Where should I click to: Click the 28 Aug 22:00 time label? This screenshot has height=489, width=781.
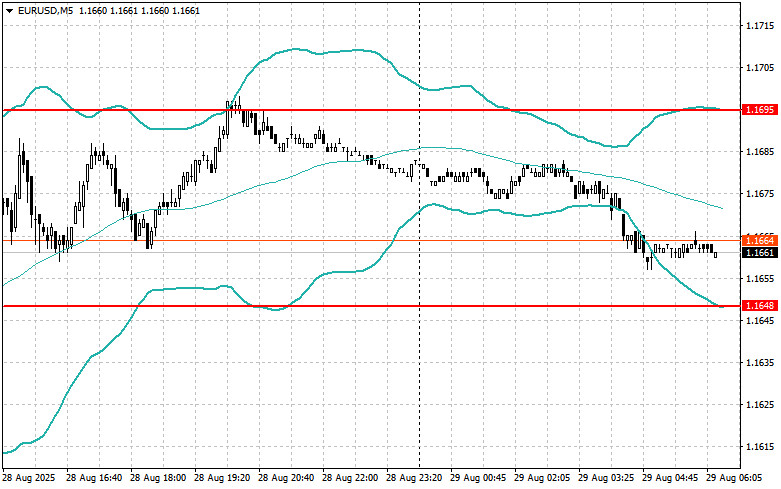pyautogui.click(x=350, y=478)
